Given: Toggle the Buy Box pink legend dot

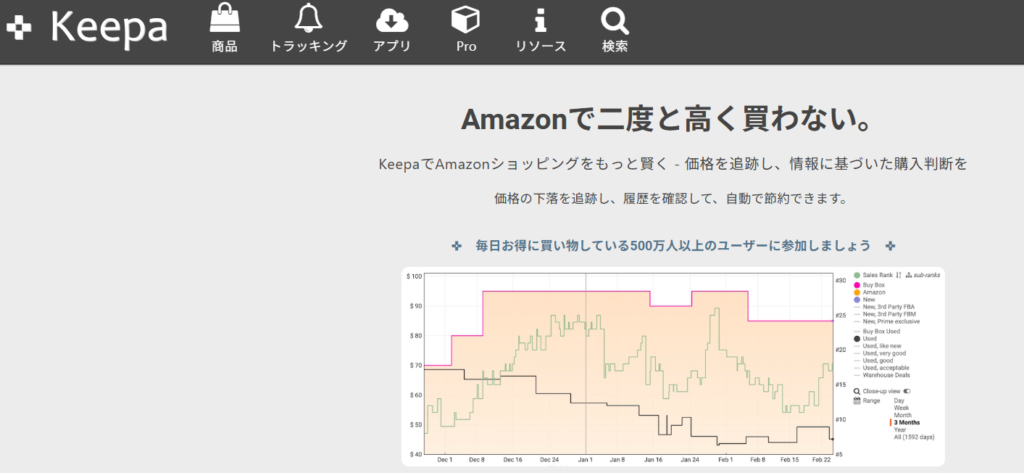Looking at the screenshot, I should 857,285.
